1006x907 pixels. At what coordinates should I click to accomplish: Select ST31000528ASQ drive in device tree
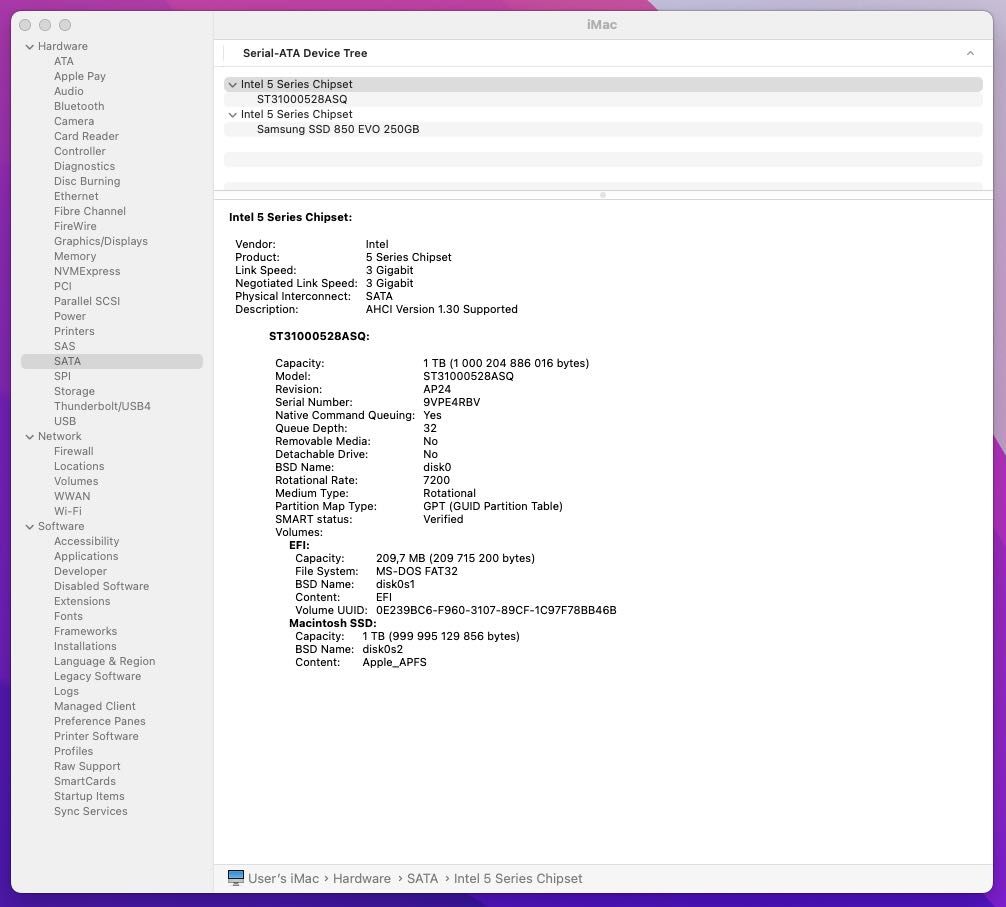[603, 99]
